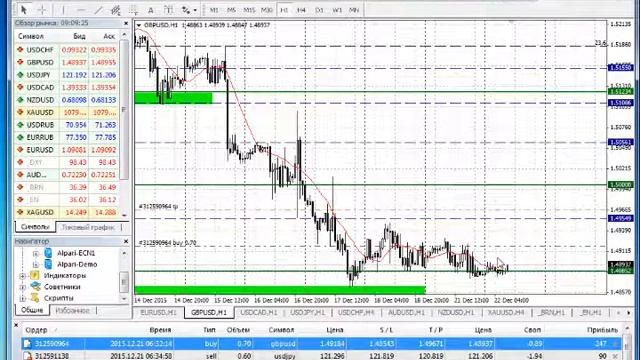This screenshot has height=360, width=640.
Task: Open the Общие Navigator tab
Action: coord(32,310)
